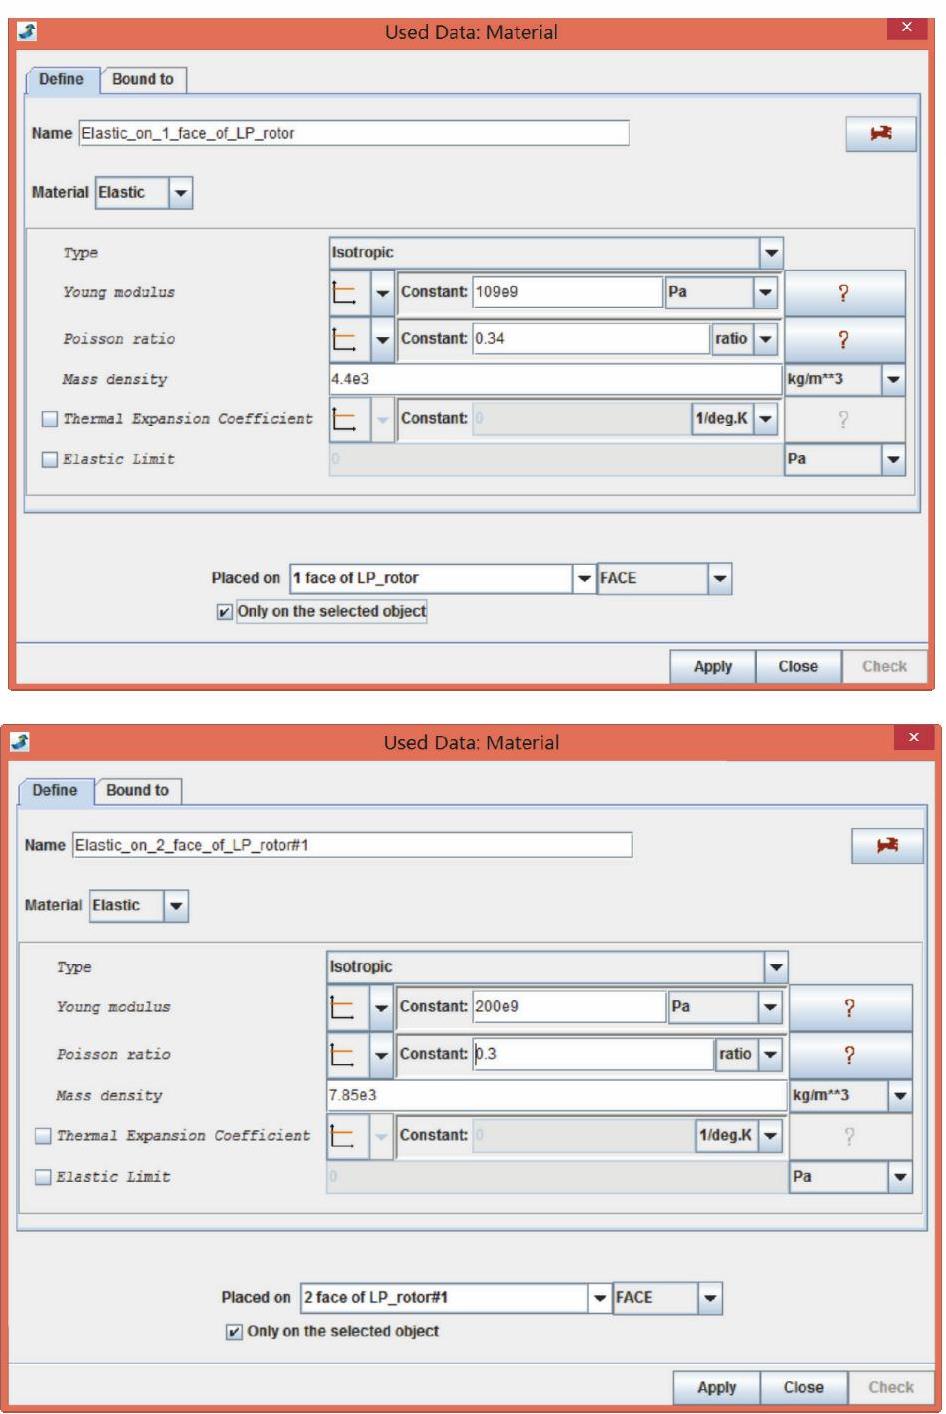Click the red faucet icon beside Elastic_on_2_face_of_LP_rotor#1 name

[886, 846]
